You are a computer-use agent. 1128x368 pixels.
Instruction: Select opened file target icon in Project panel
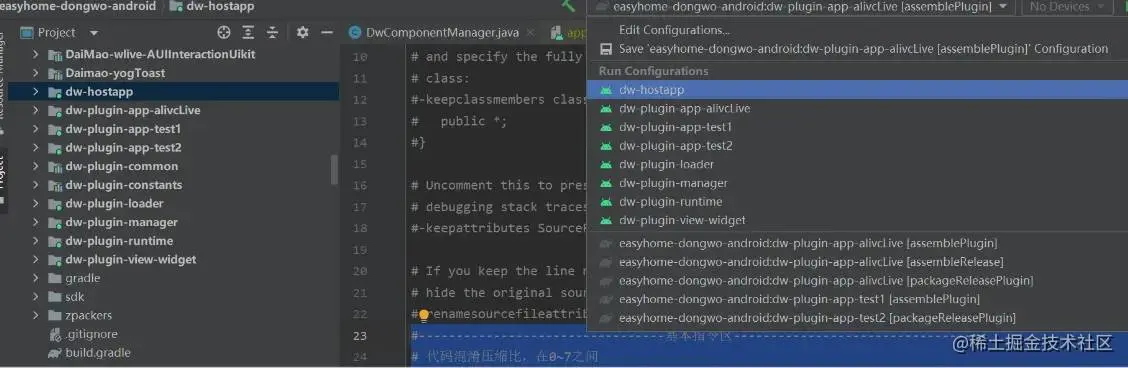click(x=224, y=32)
